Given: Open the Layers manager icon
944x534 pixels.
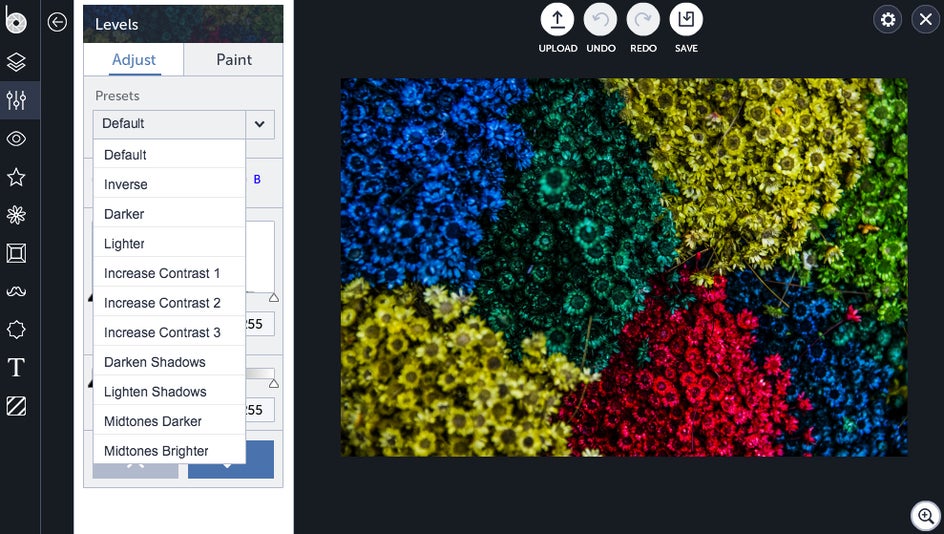Looking at the screenshot, I should coord(16,62).
